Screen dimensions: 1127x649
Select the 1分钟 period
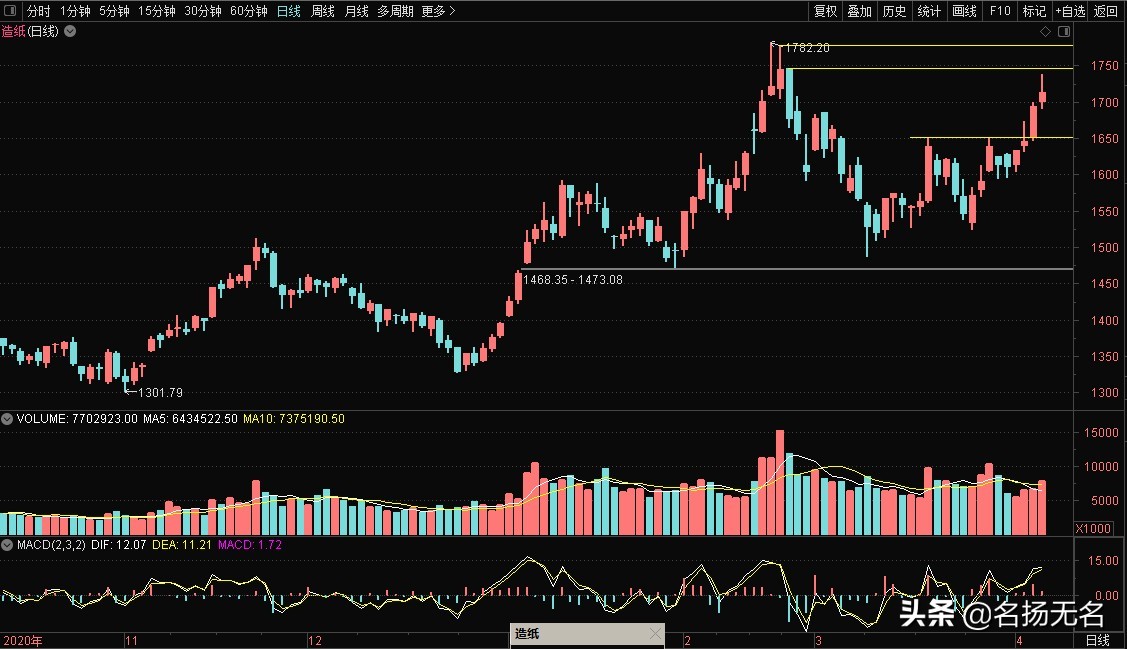coord(75,11)
